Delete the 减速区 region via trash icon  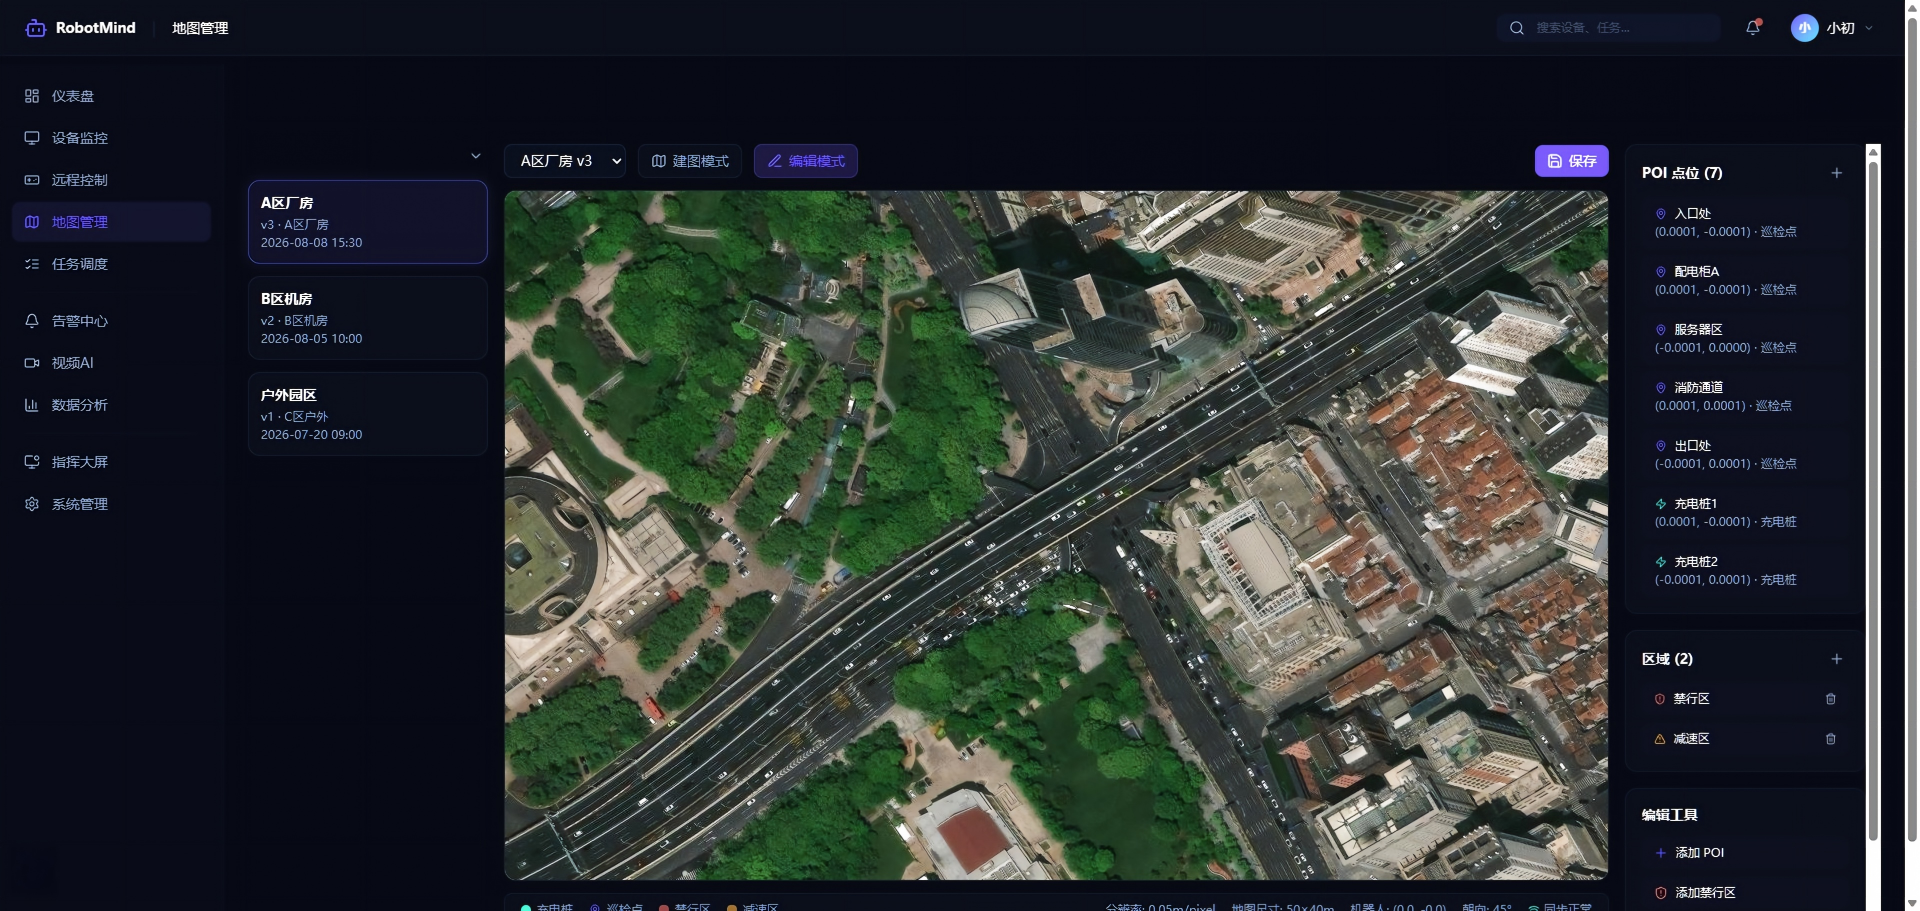pyautogui.click(x=1831, y=739)
